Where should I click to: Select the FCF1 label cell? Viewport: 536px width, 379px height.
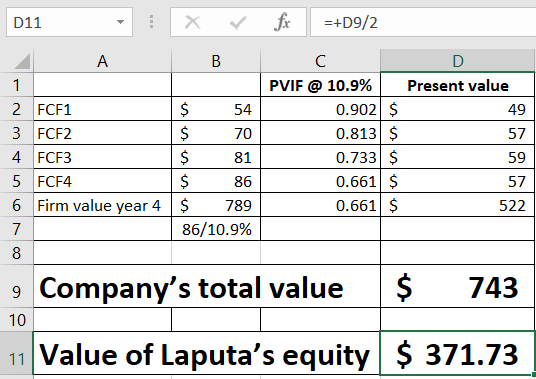[102, 109]
